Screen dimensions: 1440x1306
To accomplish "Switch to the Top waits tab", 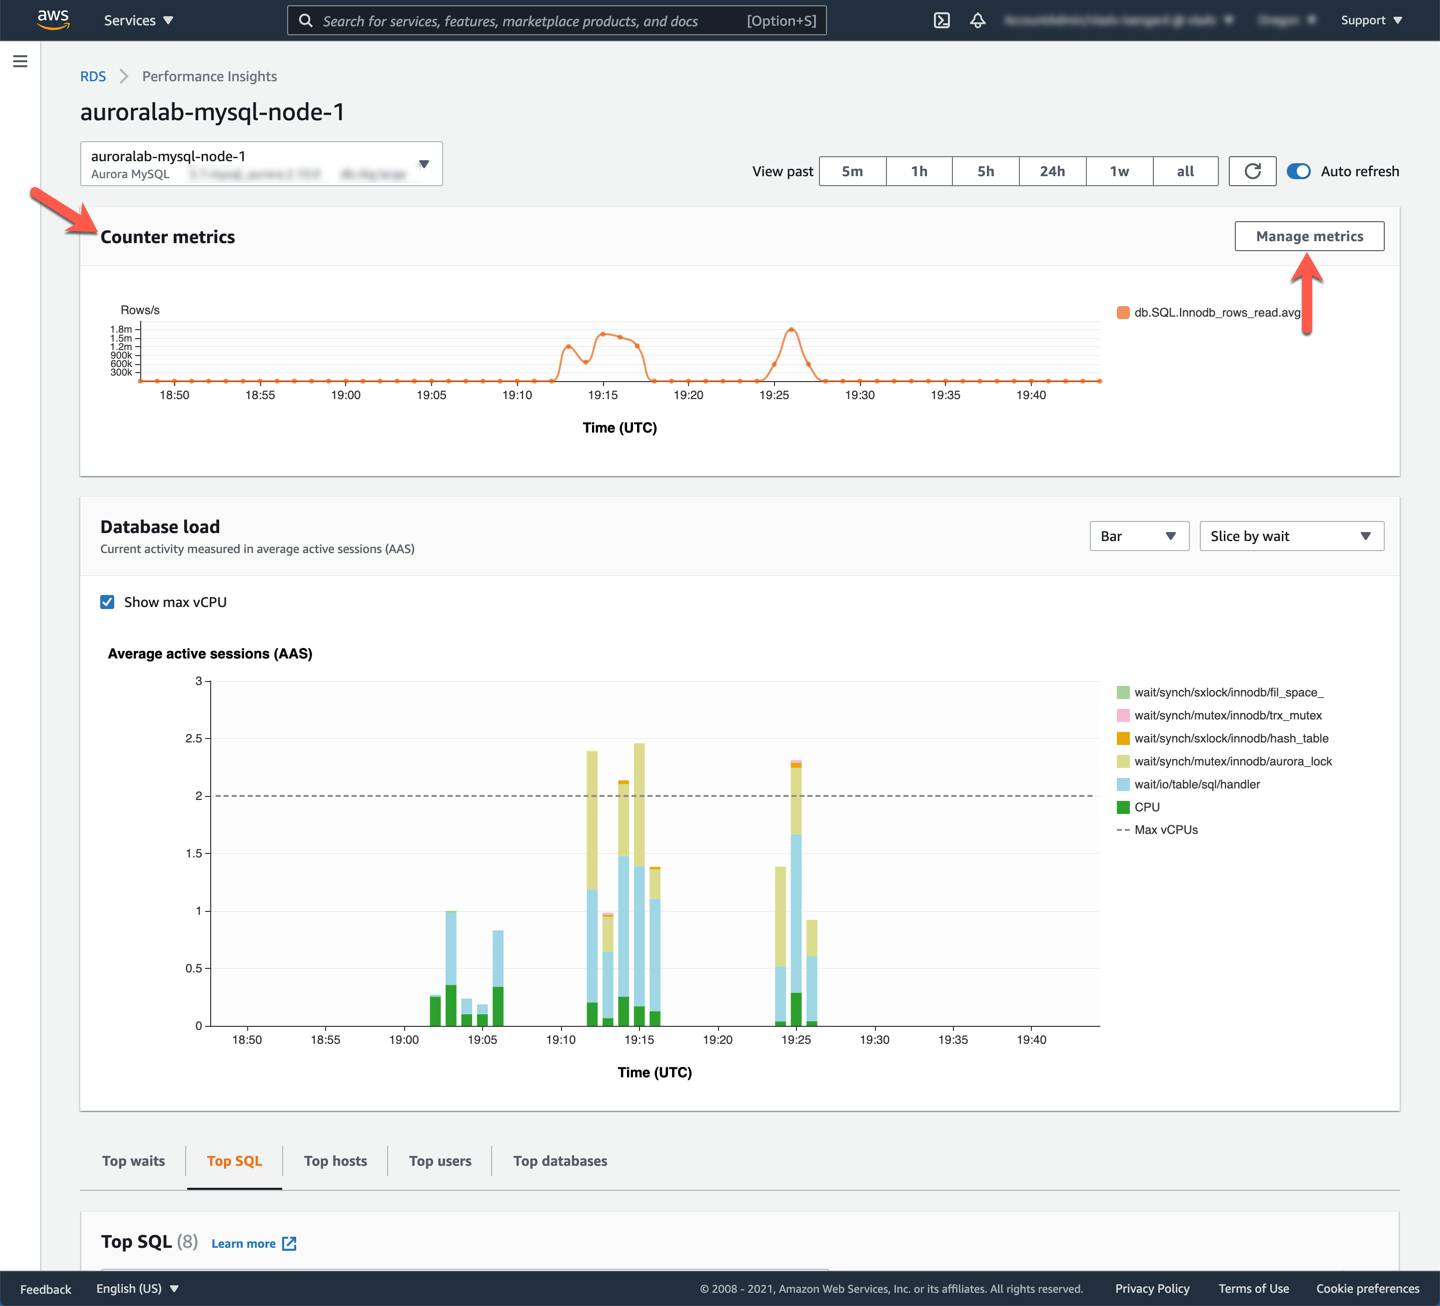I will [133, 1161].
